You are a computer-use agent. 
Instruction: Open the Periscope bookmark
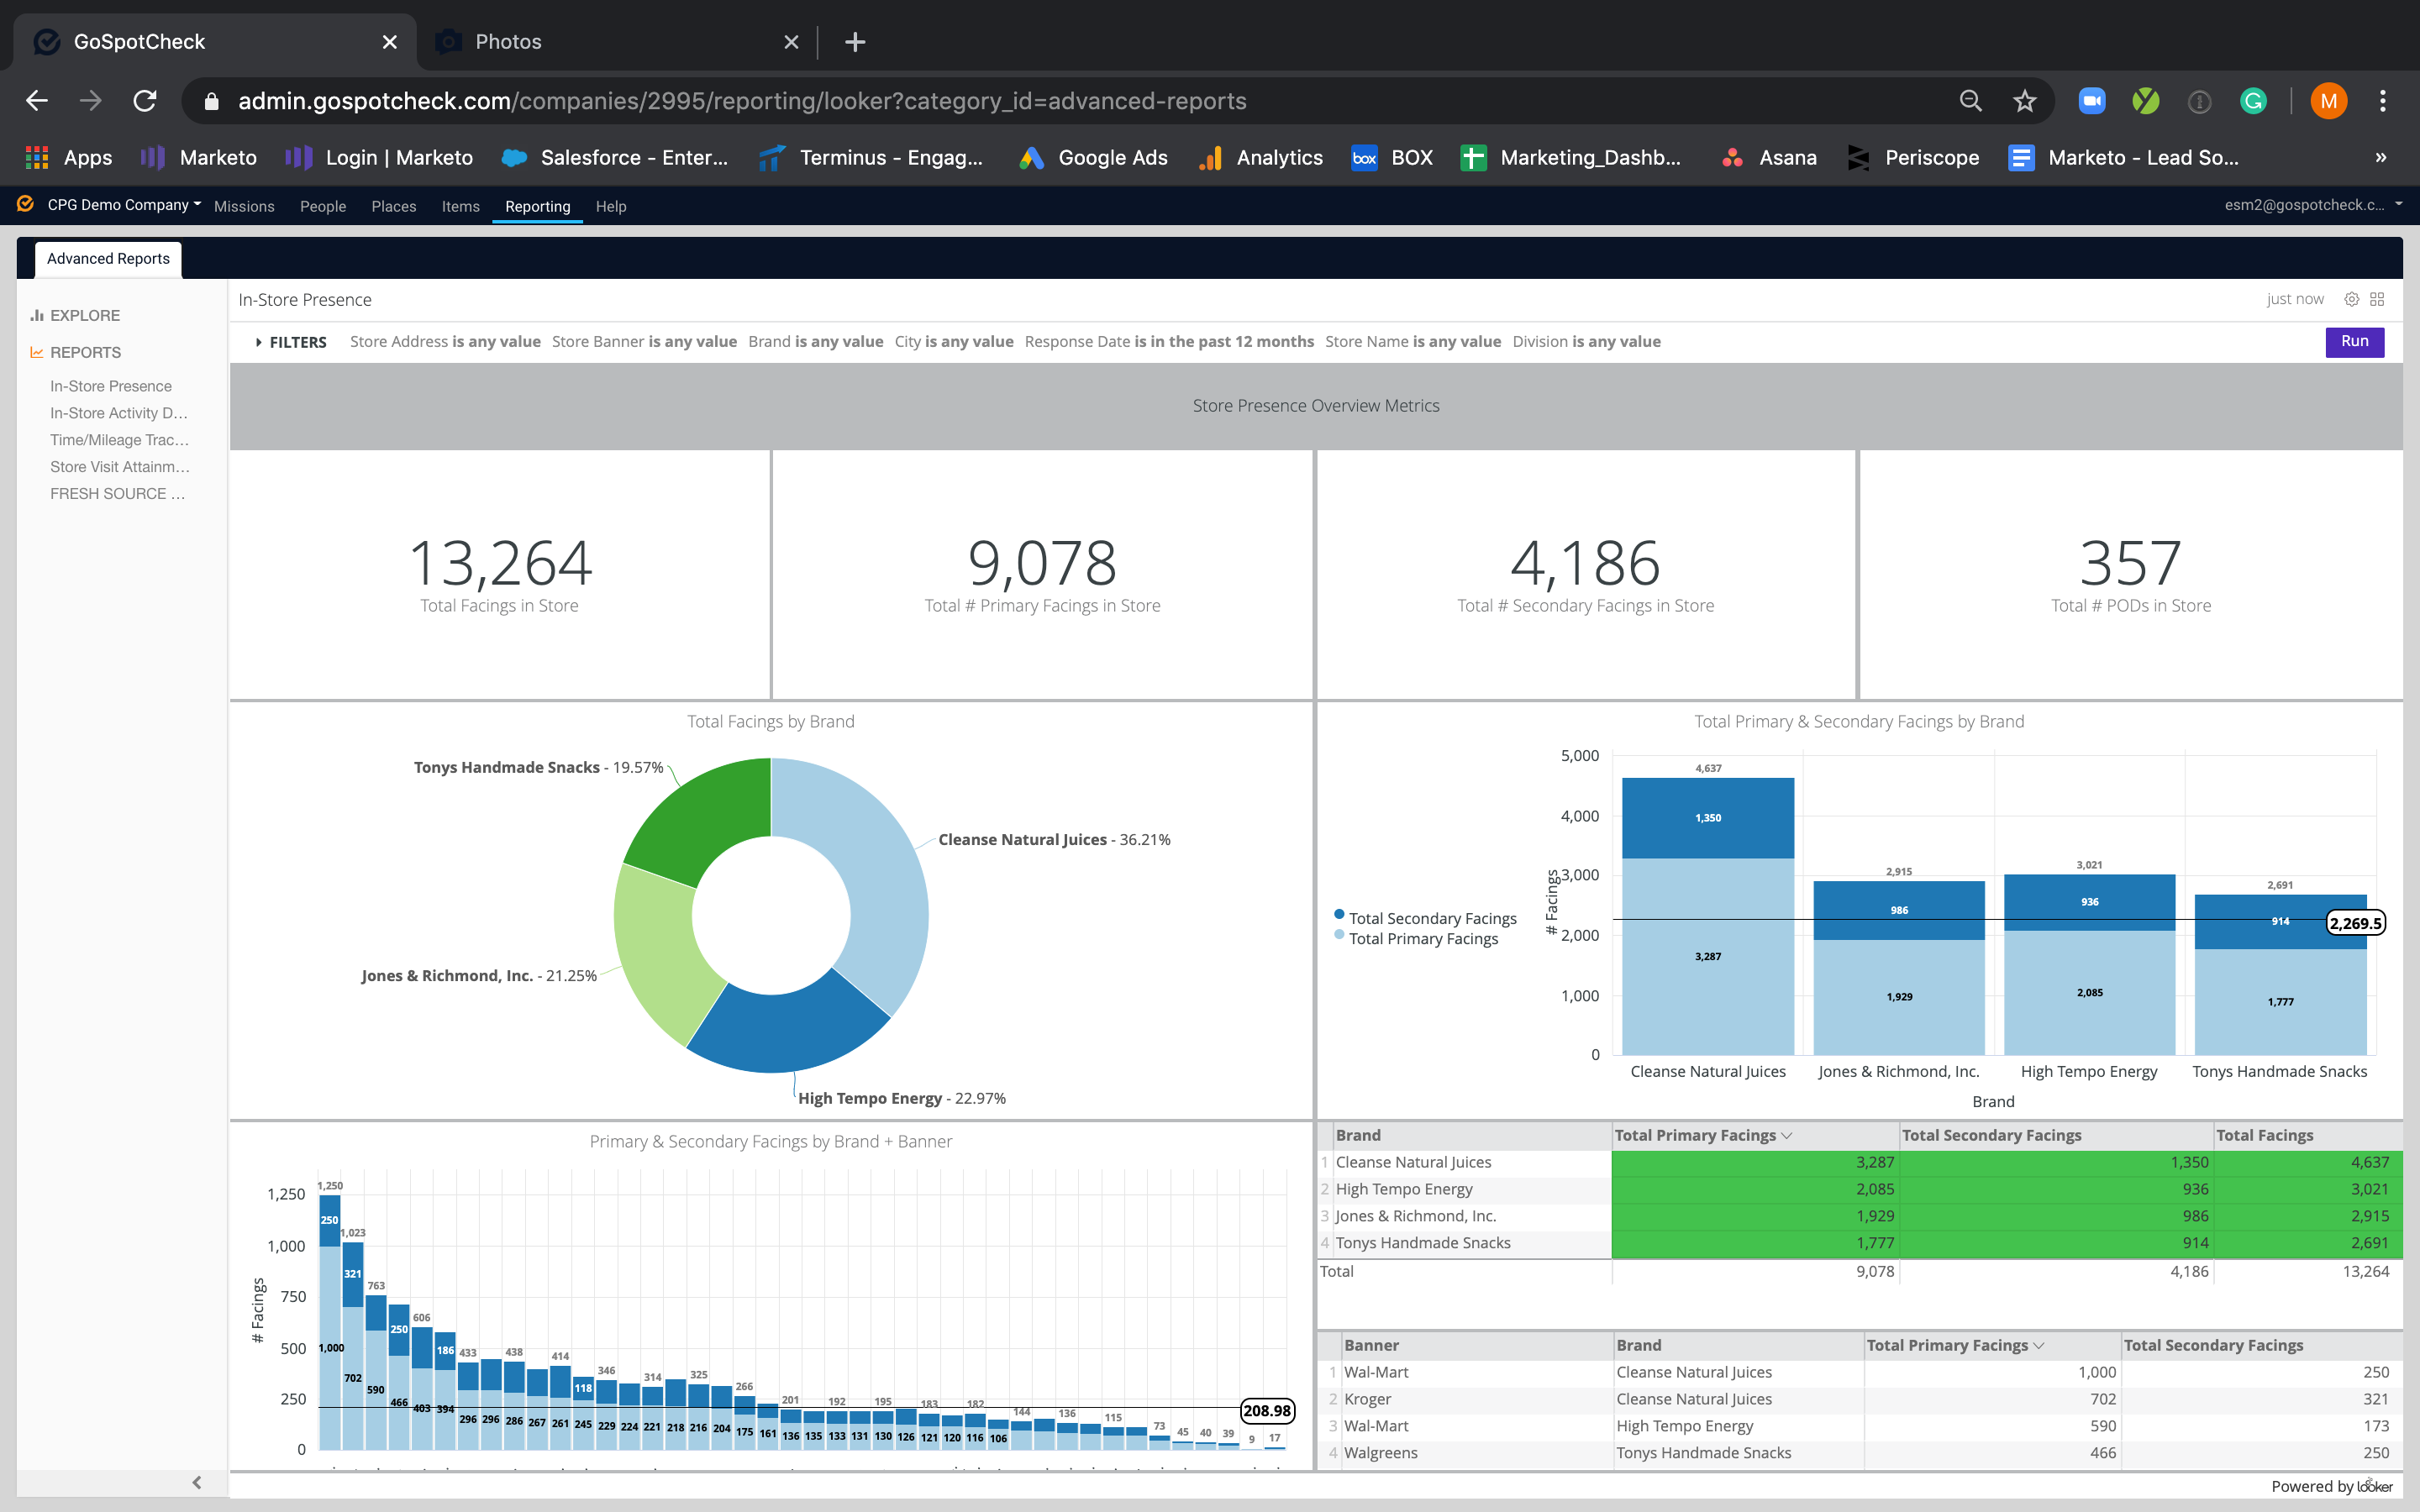1913,157
